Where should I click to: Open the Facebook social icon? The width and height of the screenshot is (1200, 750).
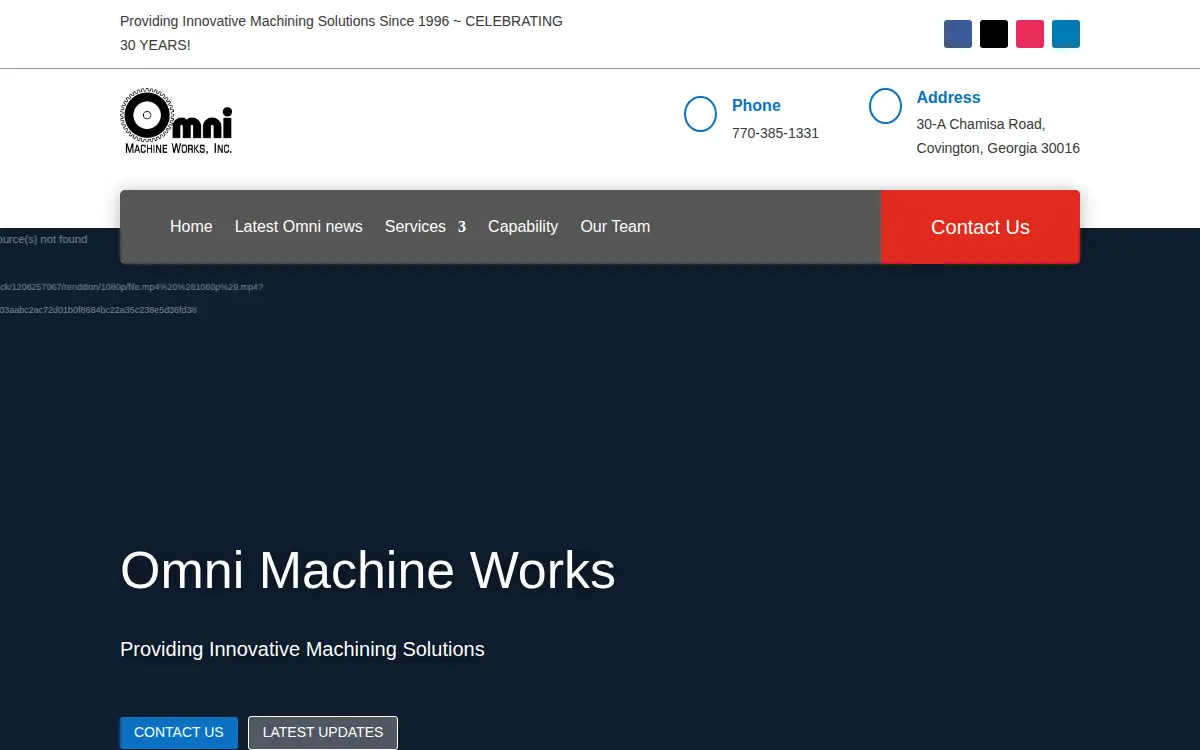click(x=958, y=34)
